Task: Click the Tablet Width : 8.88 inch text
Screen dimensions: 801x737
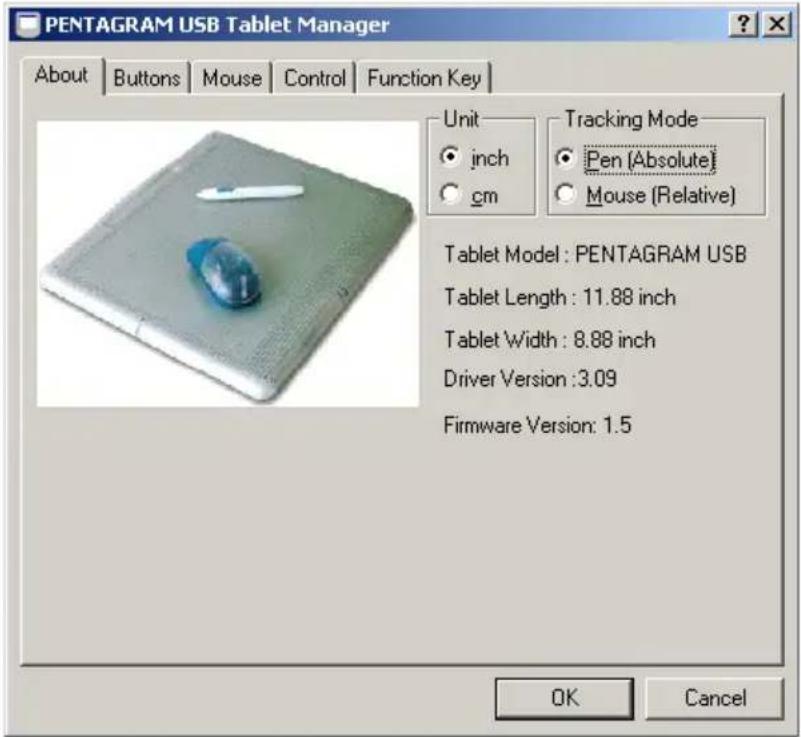Action: [x=550, y=340]
